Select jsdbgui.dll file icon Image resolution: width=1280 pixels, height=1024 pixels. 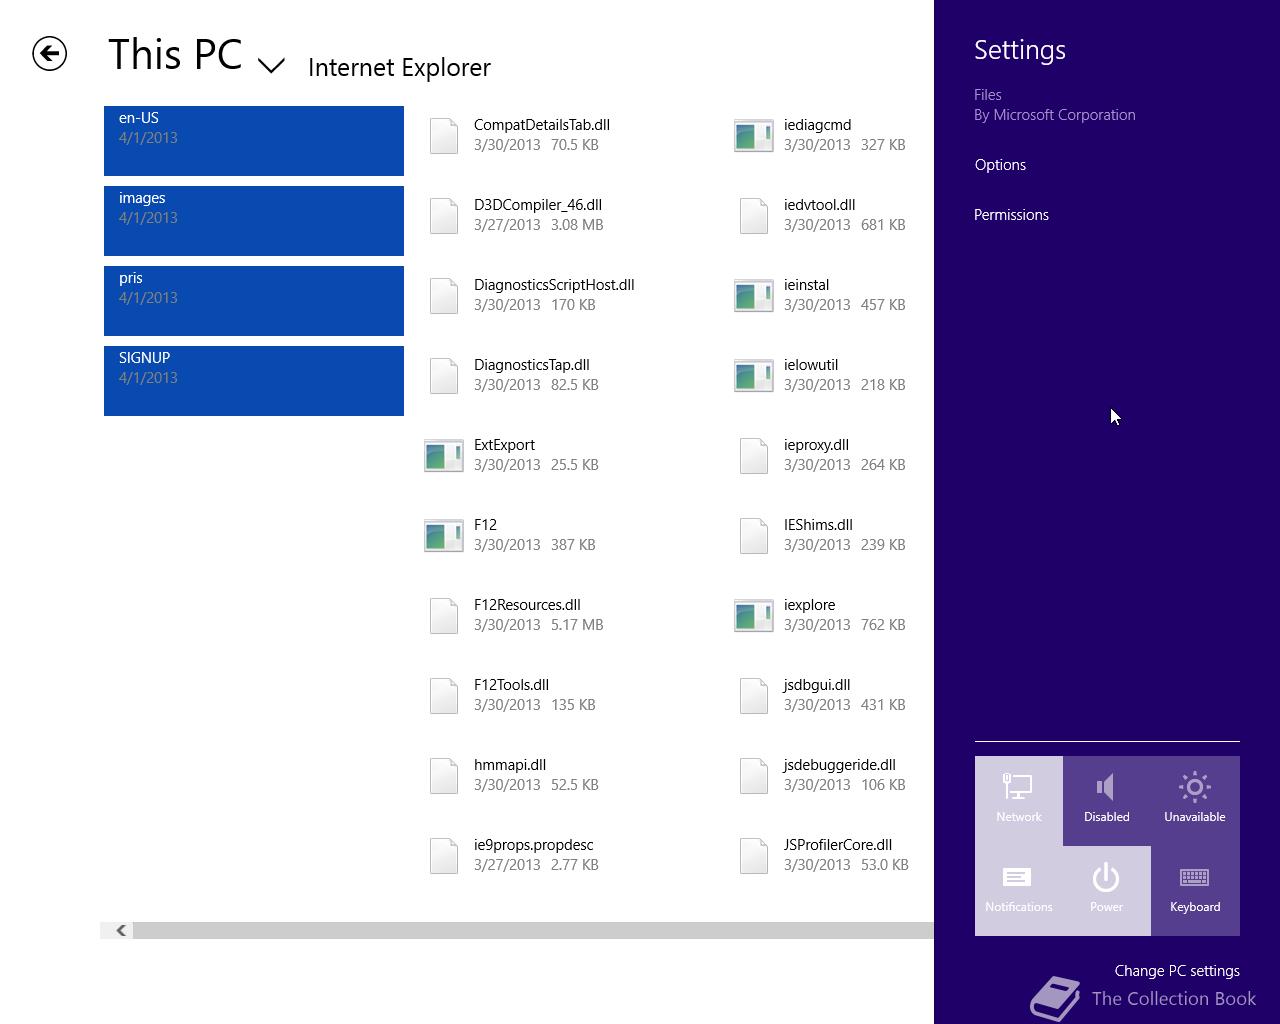754,696
